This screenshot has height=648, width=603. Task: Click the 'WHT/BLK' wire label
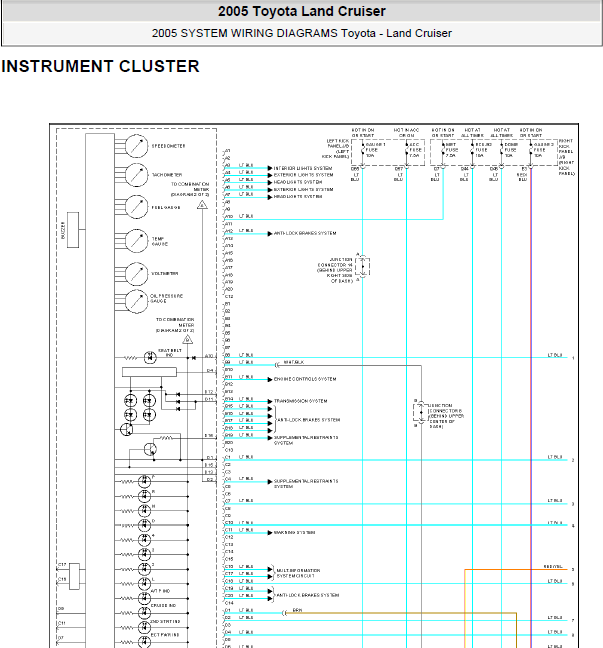[x=294, y=362]
